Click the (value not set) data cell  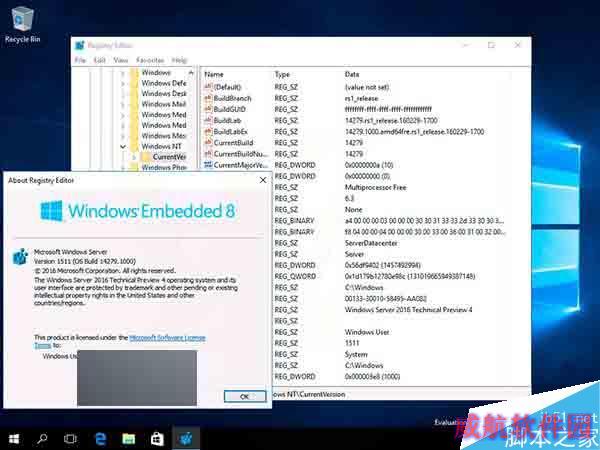click(x=367, y=87)
